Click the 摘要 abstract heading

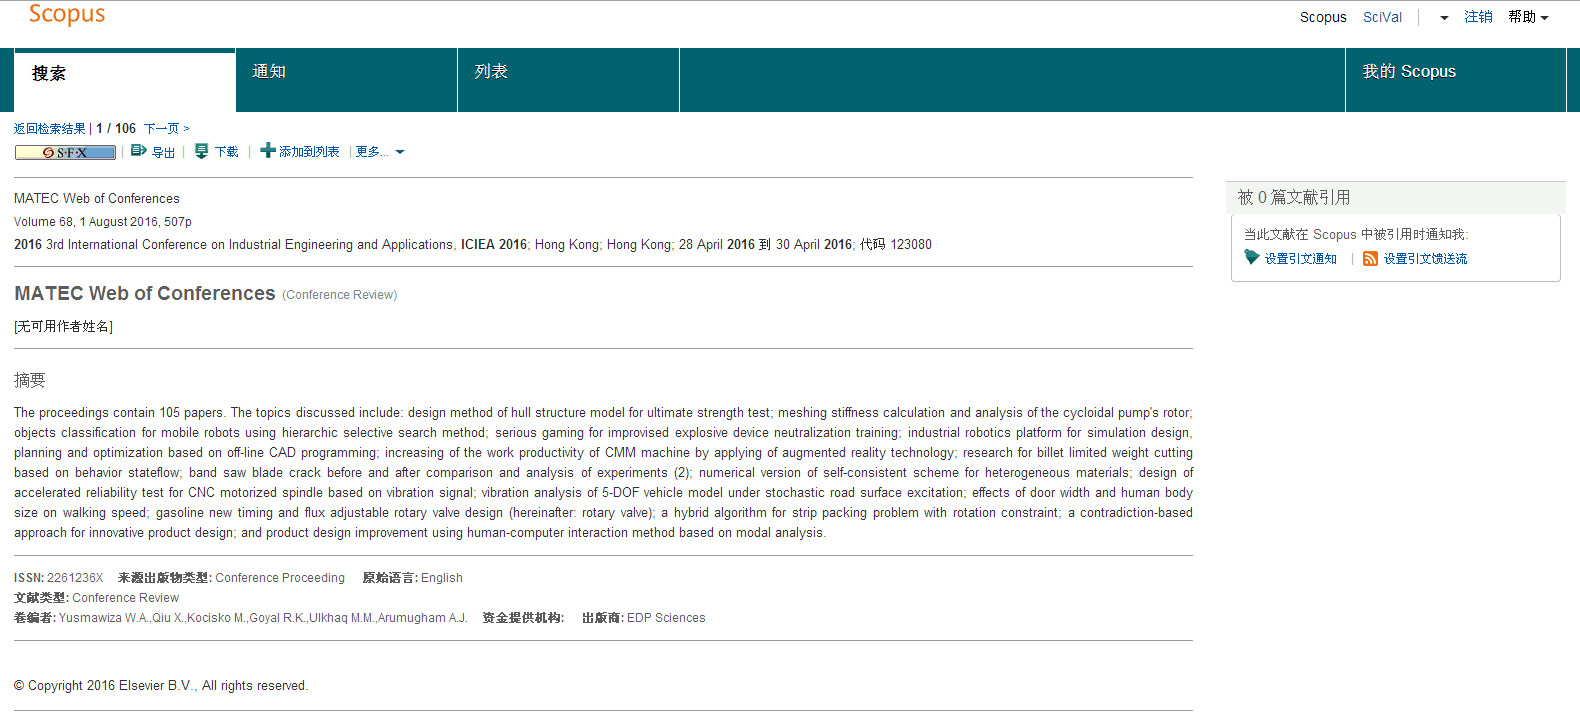pyautogui.click(x=30, y=380)
